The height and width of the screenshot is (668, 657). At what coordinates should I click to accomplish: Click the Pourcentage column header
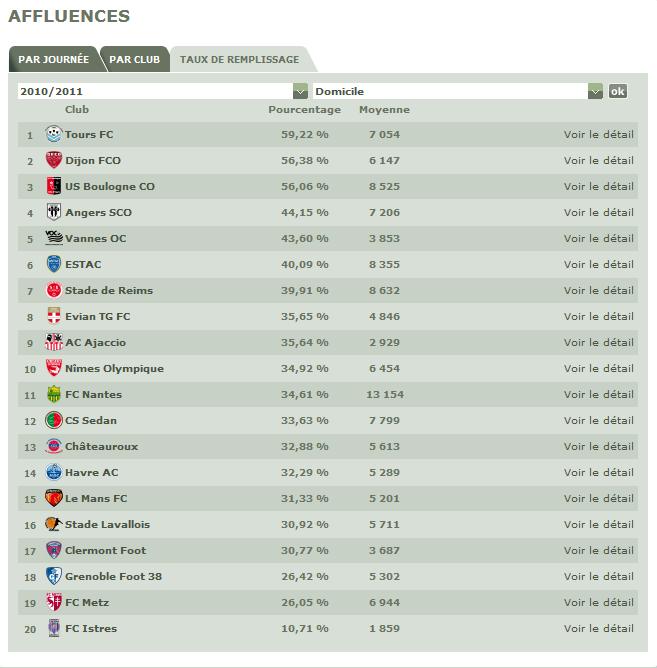tap(304, 110)
